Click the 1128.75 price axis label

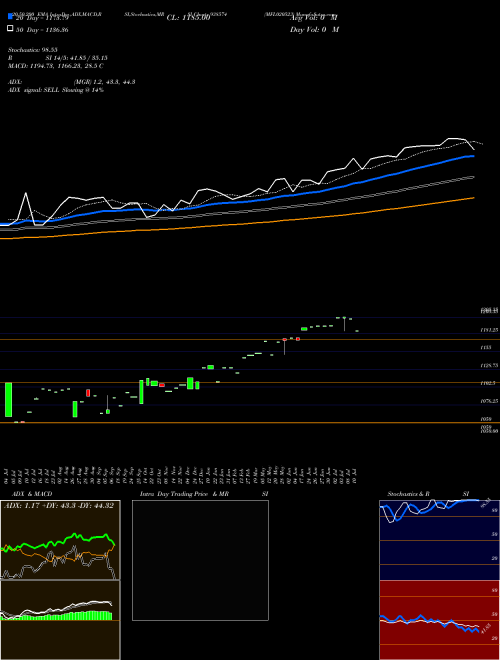489,366
